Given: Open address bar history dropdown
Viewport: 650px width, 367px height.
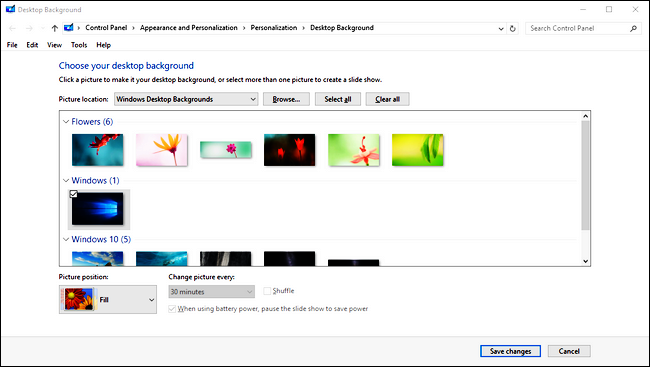Looking at the screenshot, I should pyautogui.click(x=501, y=29).
